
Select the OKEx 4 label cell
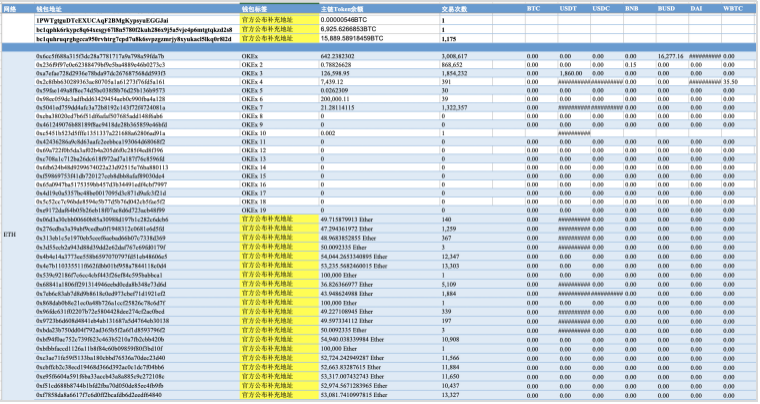(x=253, y=82)
